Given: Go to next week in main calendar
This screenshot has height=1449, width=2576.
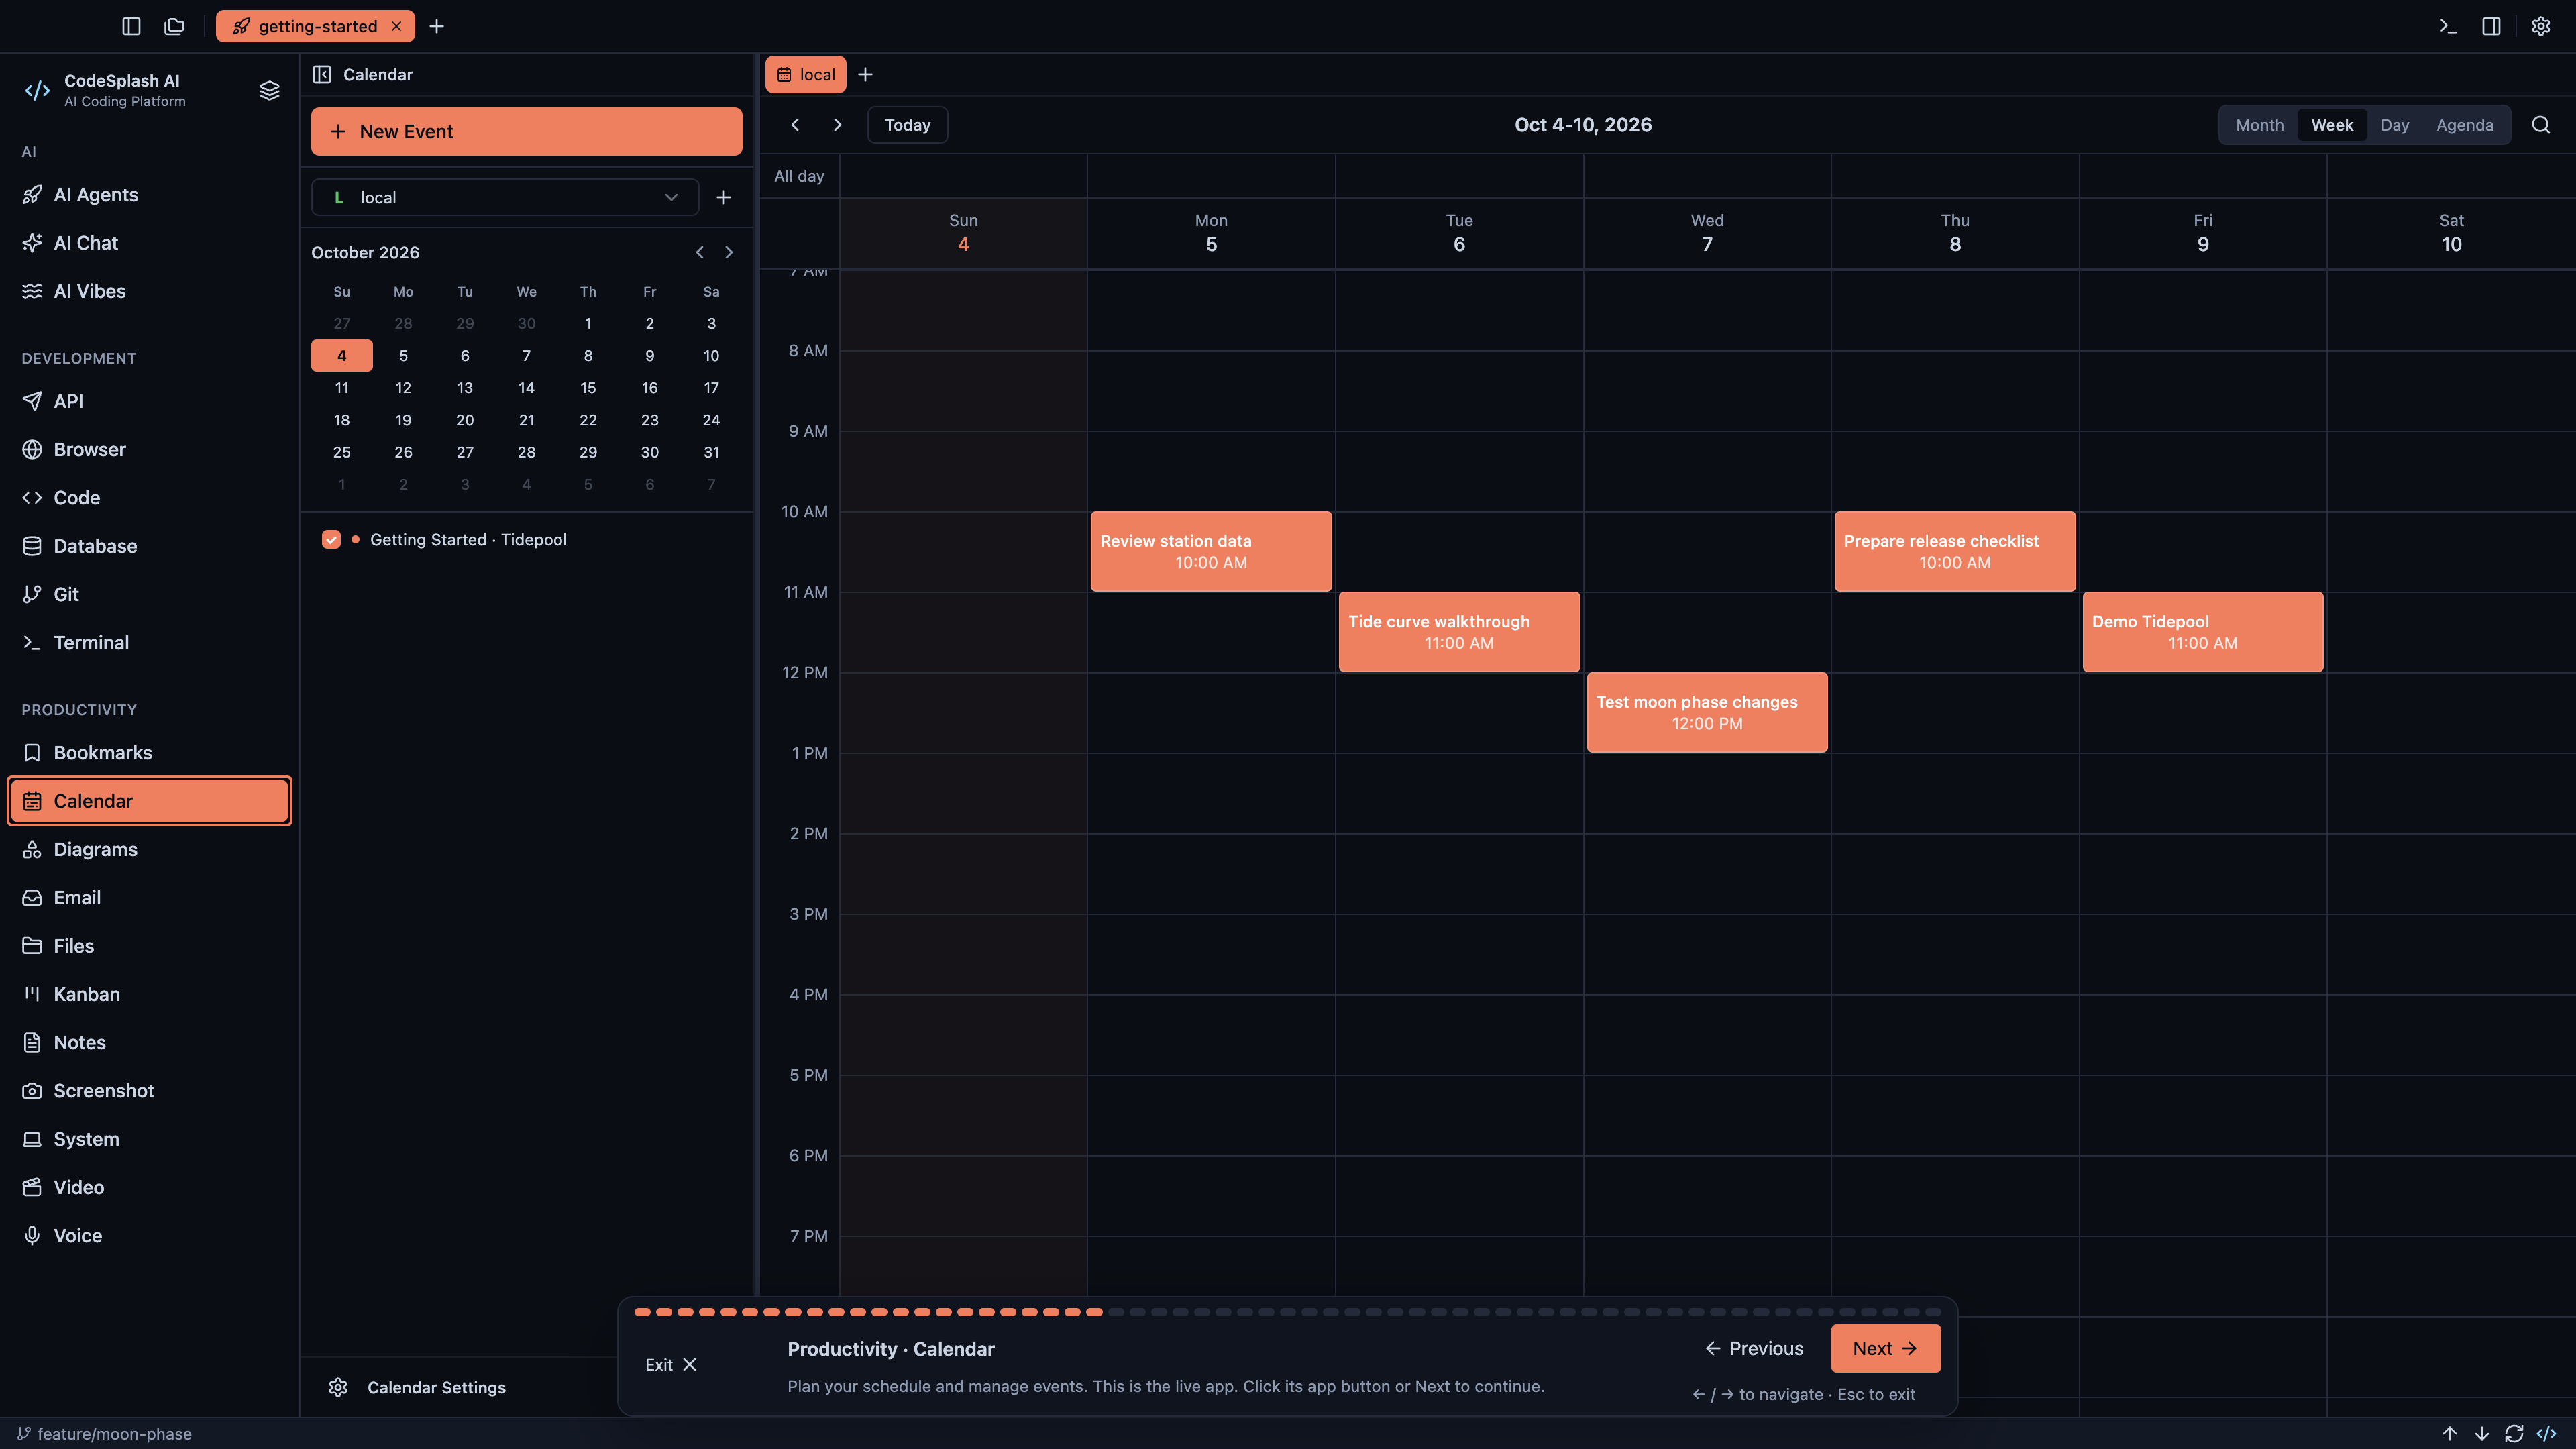Looking at the screenshot, I should [838, 125].
